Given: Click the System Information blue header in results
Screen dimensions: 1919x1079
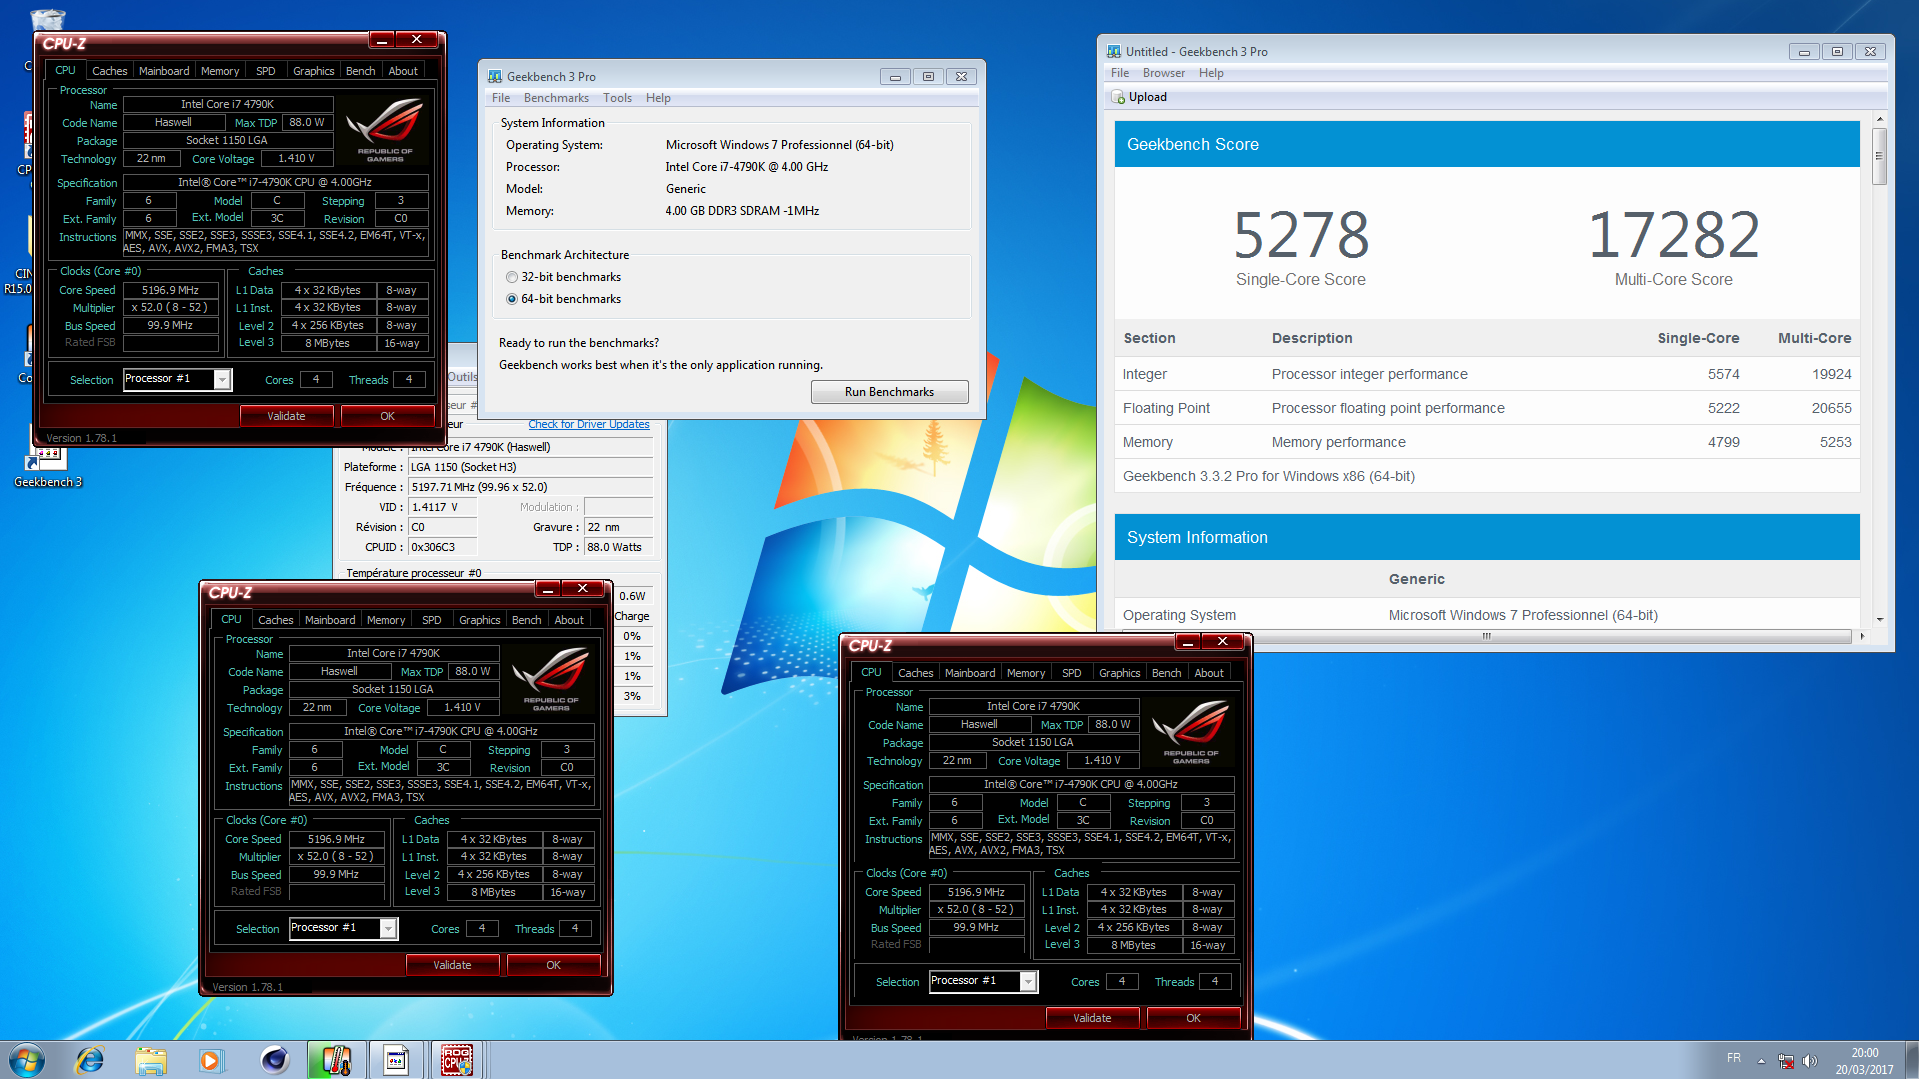Looking at the screenshot, I should [x=1487, y=537].
